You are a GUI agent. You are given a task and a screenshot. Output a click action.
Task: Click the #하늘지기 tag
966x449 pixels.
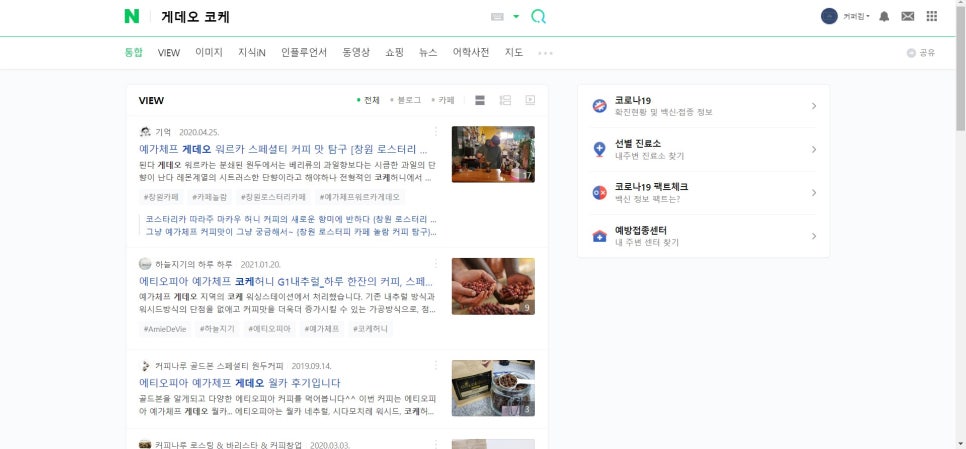pos(217,329)
